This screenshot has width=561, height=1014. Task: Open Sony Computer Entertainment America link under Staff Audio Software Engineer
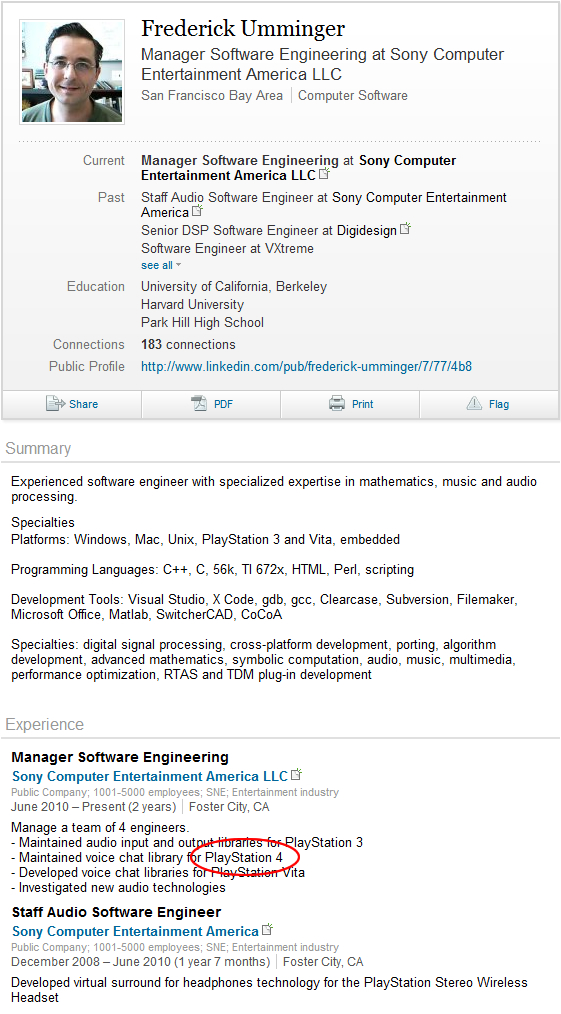[x=135, y=931]
